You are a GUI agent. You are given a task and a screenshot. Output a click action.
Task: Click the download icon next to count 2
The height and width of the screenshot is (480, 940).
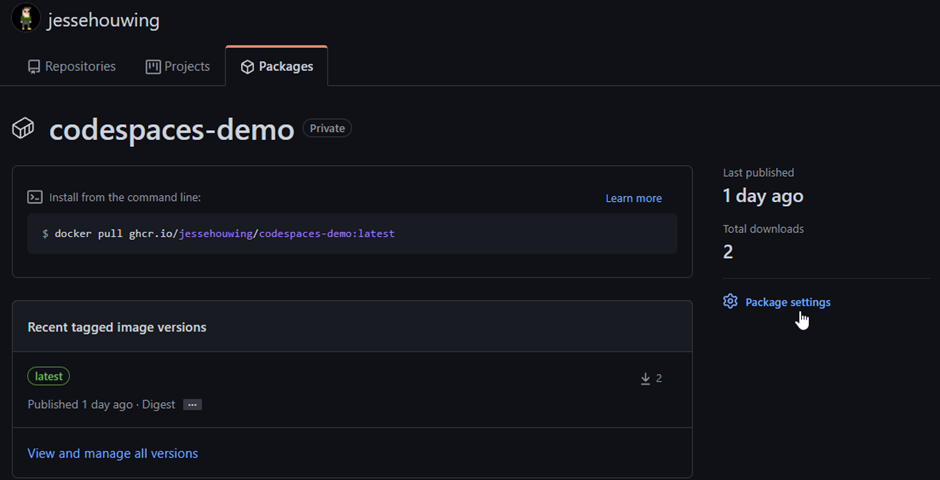[x=646, y=378]
